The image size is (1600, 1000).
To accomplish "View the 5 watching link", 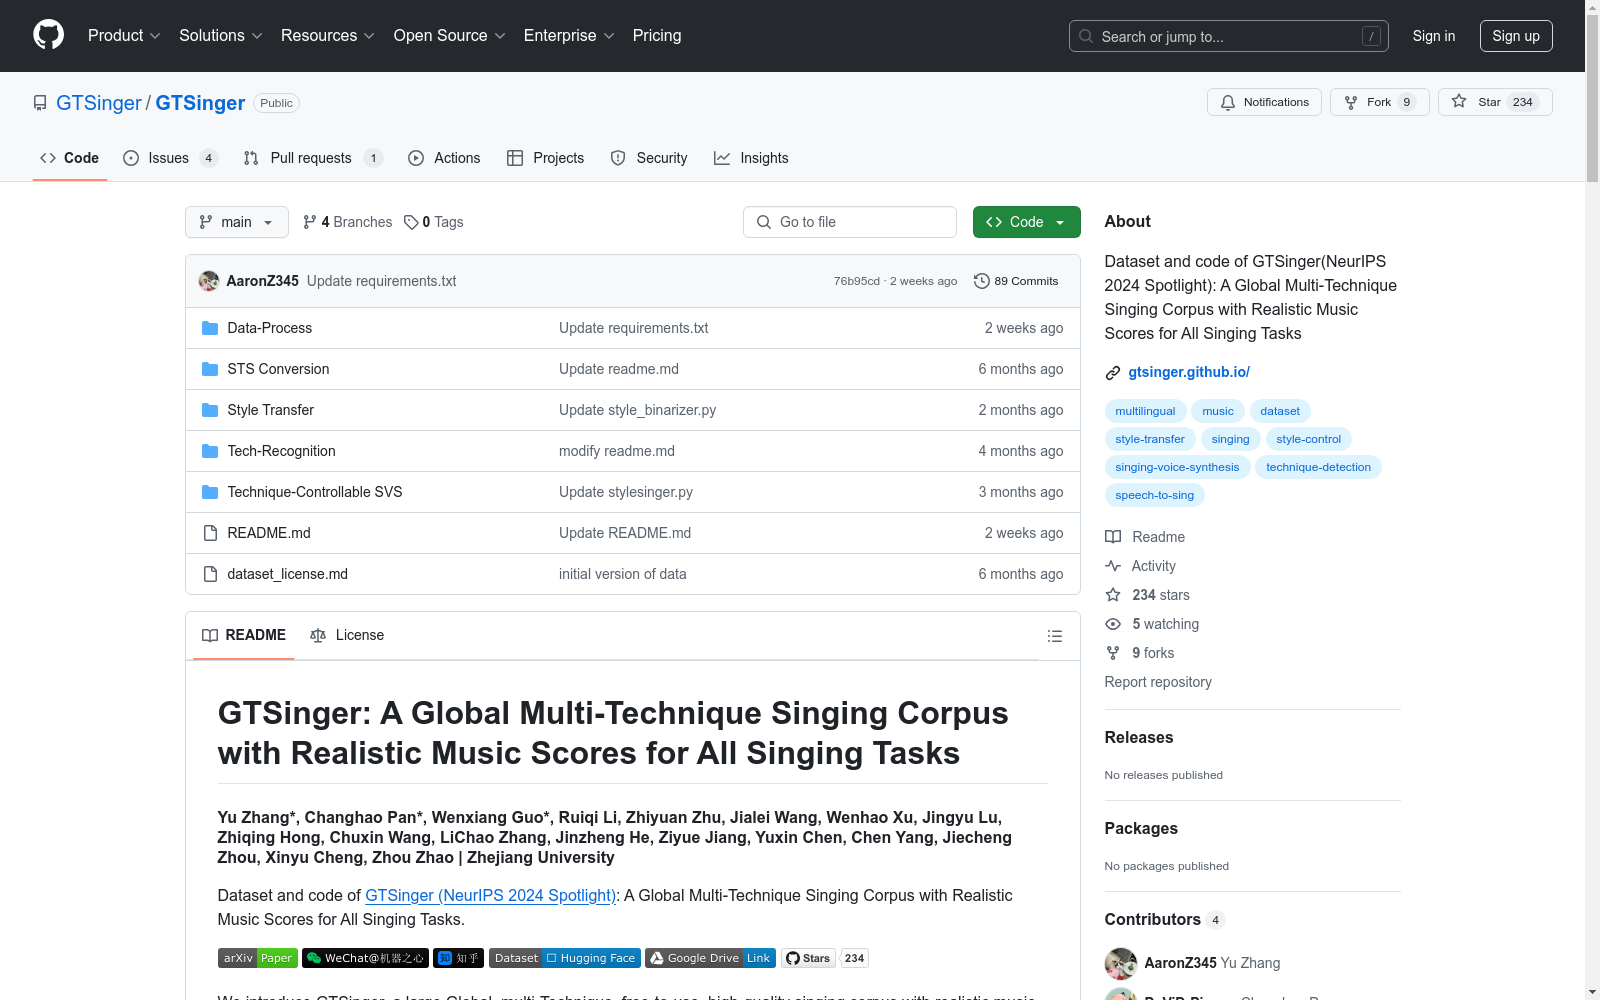I will [x=1152, y=624].
